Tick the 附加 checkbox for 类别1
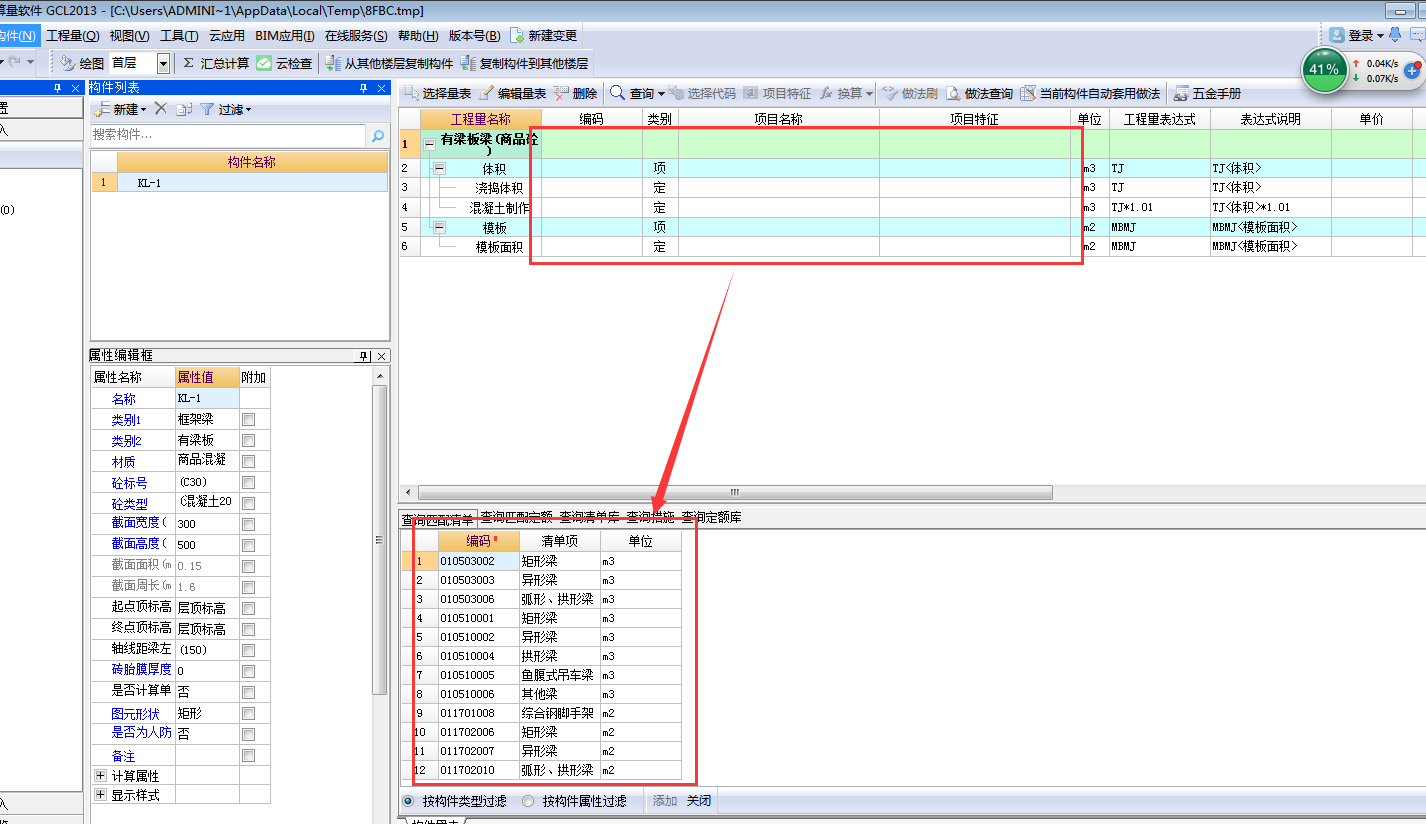The image size is (1426, 824). [248, 420]
